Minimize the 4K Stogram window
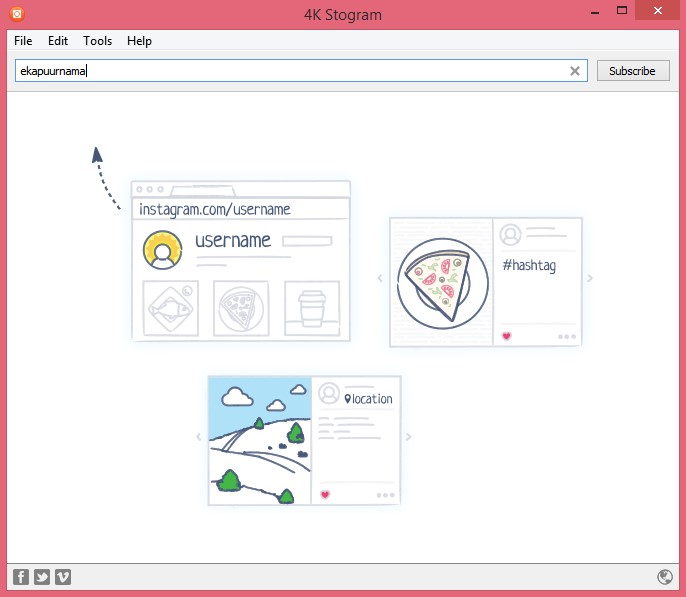Screen dimensions: 686x597 coord(595,12)
